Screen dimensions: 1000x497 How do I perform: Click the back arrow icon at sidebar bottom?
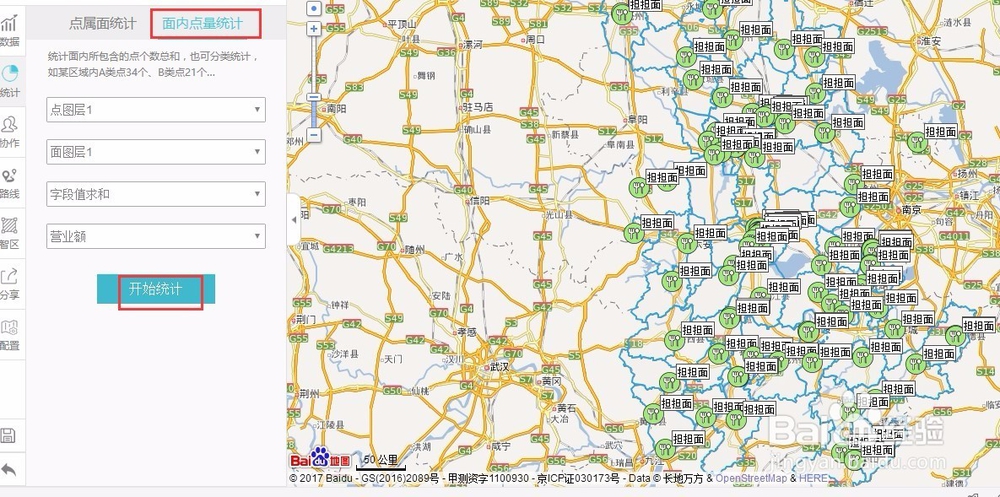tap(8, 470)
